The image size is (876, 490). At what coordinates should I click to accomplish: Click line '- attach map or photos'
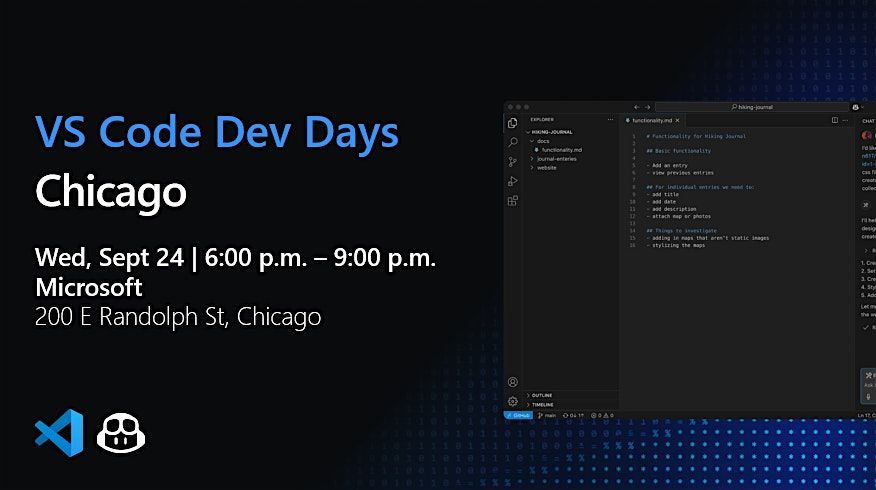tap(679, 216)
